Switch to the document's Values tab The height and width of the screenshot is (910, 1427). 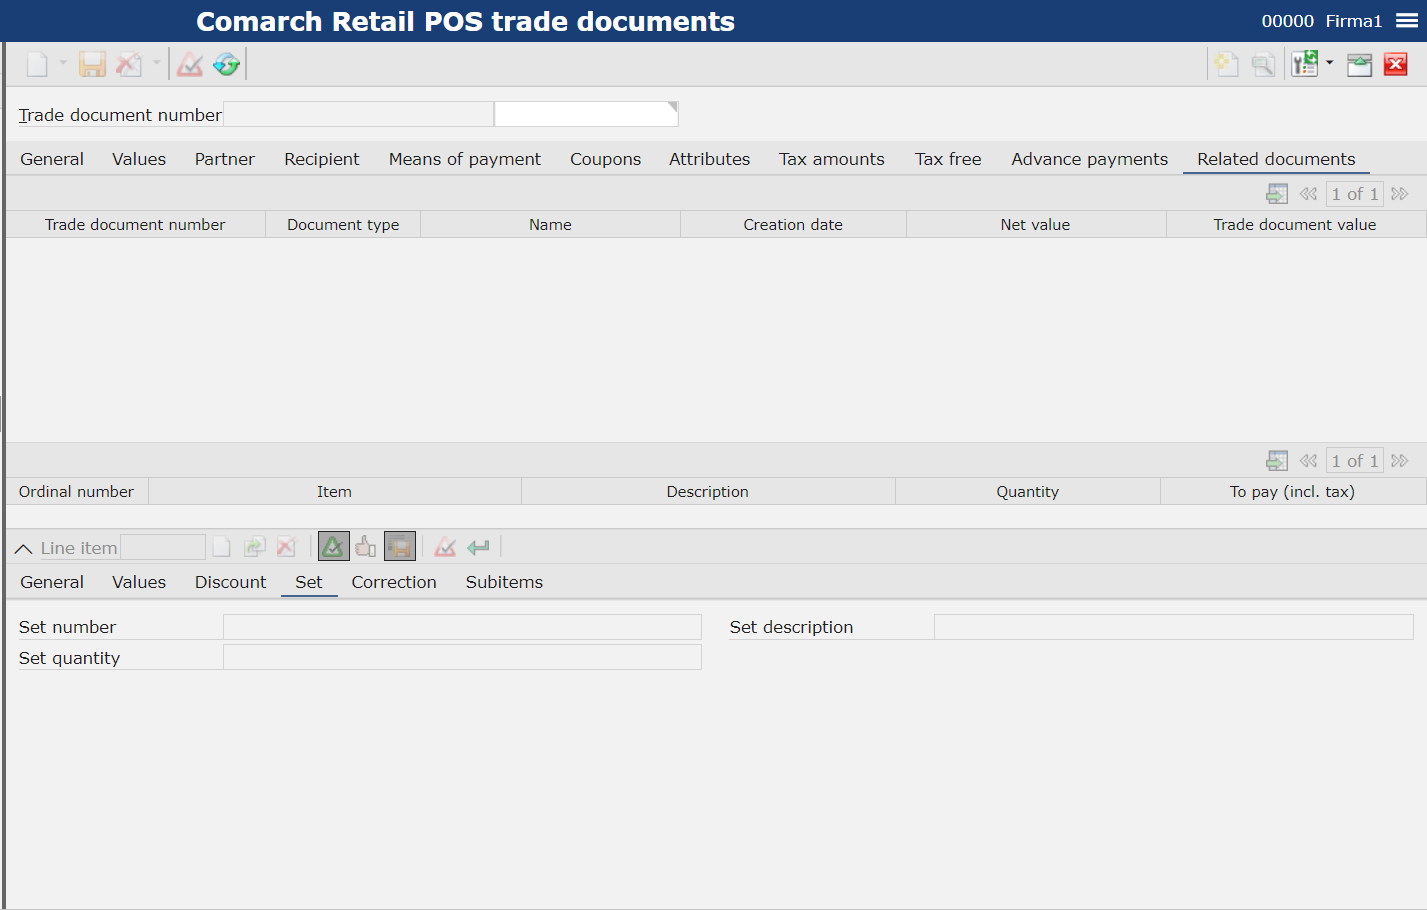(x=139, y=159)
